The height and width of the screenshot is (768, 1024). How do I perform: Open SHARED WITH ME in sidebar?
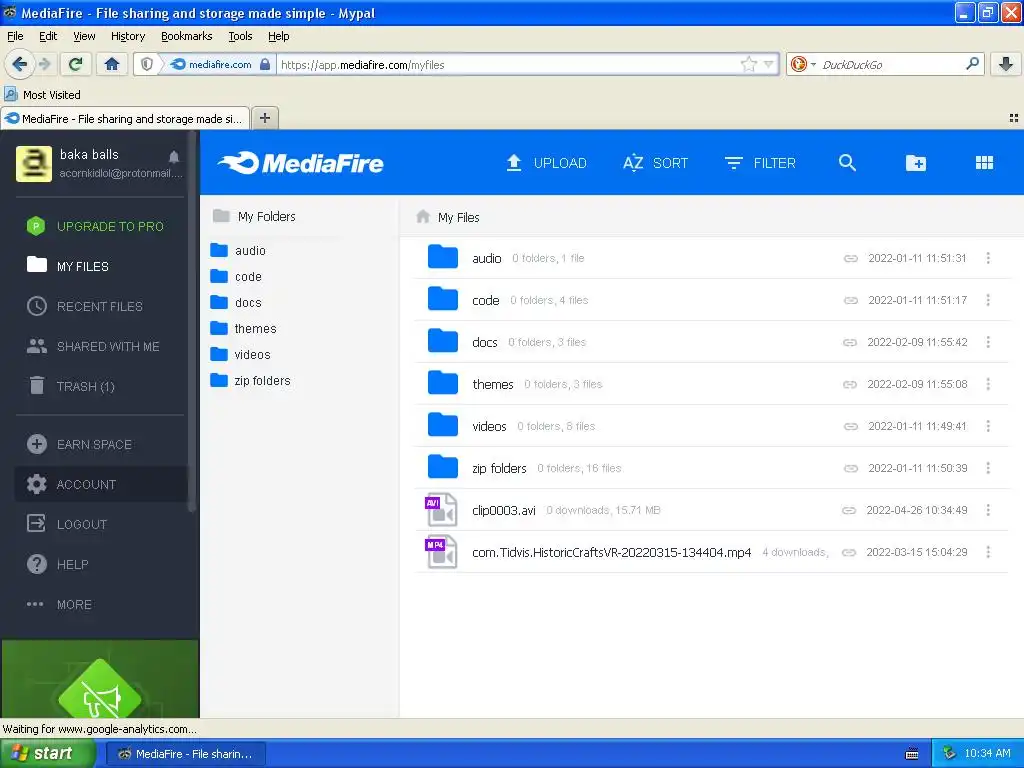[93, 346]
